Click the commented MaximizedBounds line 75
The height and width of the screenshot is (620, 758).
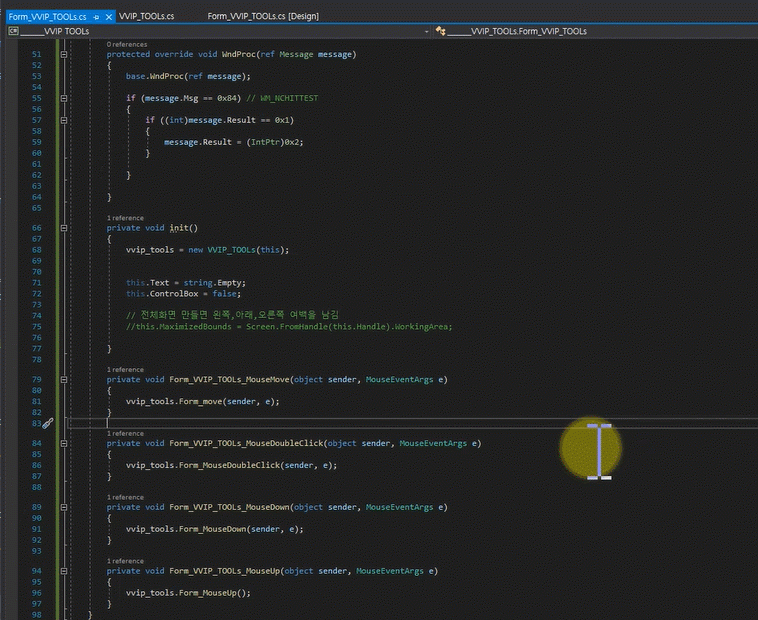pos(289,327)
